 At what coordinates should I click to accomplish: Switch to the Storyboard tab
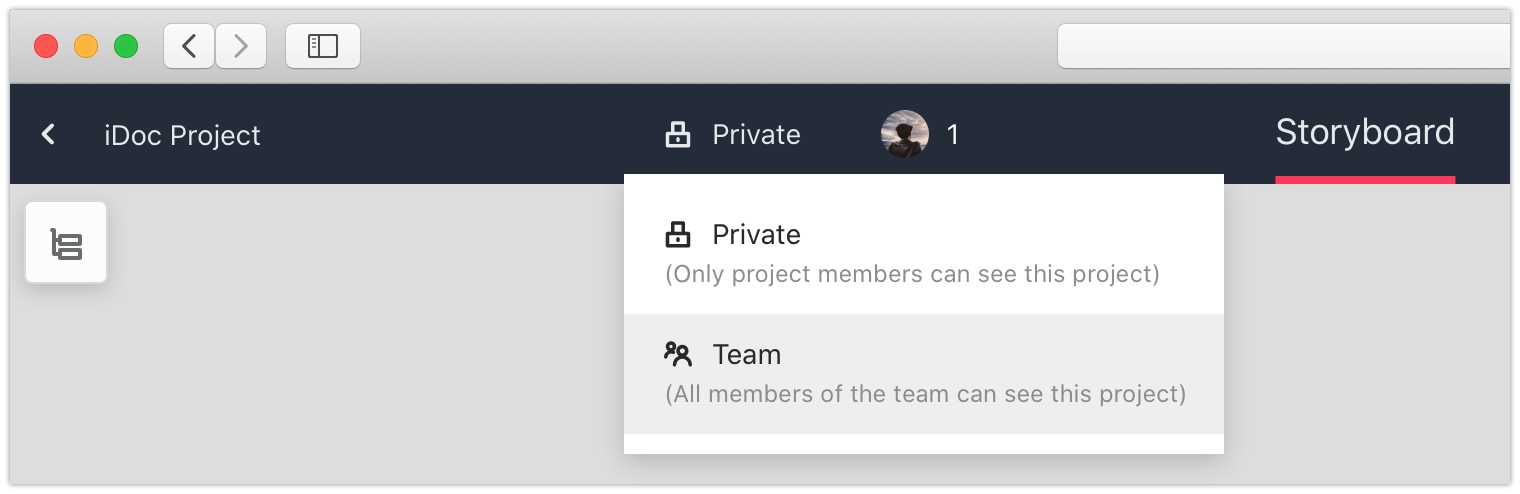tap(1365, 133)
